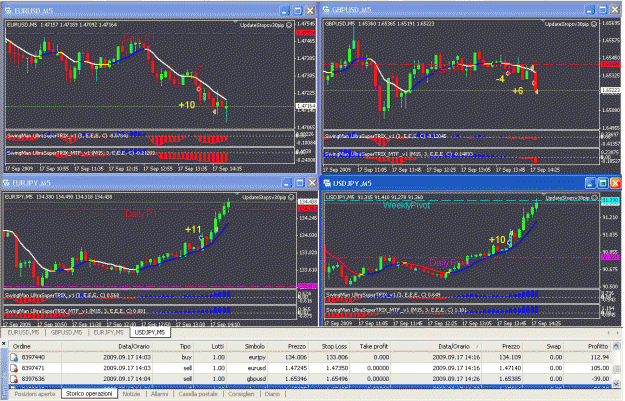
Task: Sort by the Profitto column header
Action: tap(598, 347)
